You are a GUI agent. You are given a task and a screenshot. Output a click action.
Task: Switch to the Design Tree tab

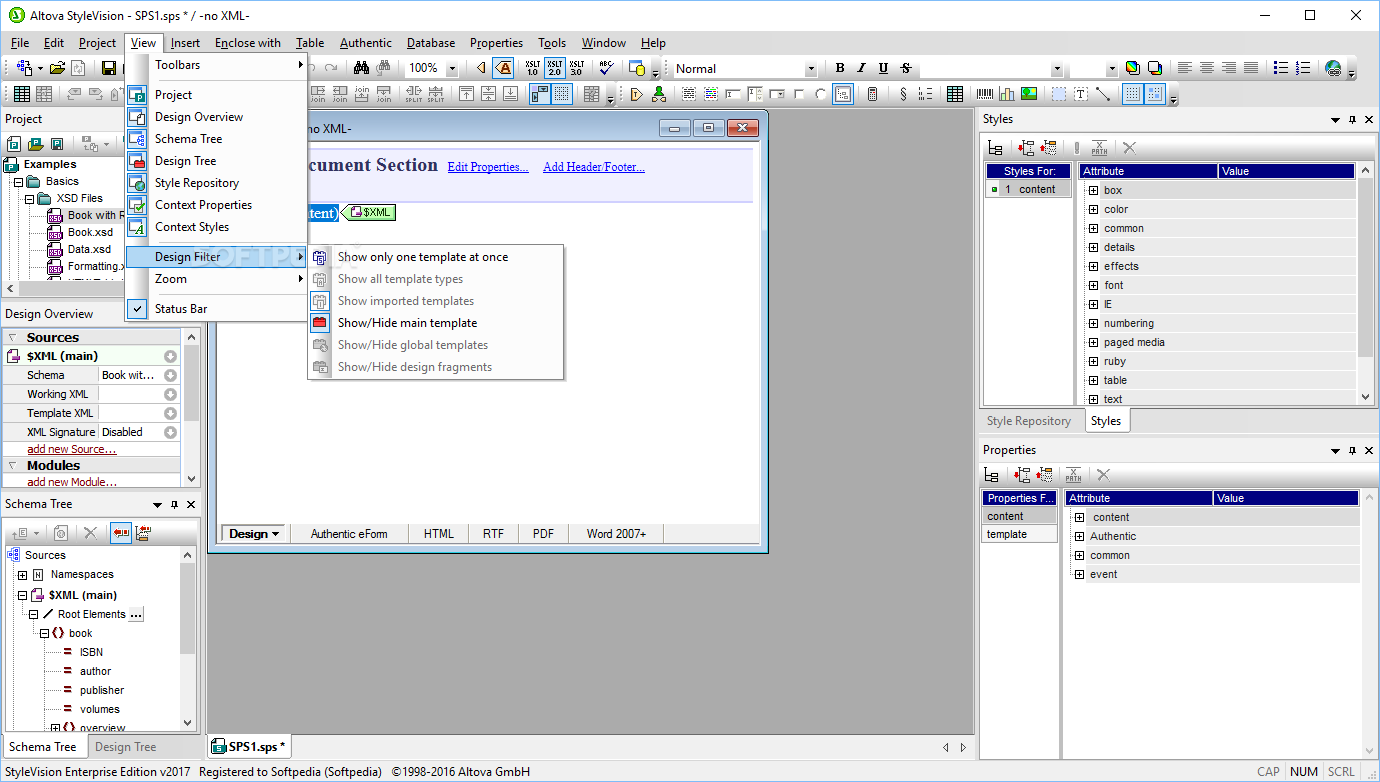126,747
